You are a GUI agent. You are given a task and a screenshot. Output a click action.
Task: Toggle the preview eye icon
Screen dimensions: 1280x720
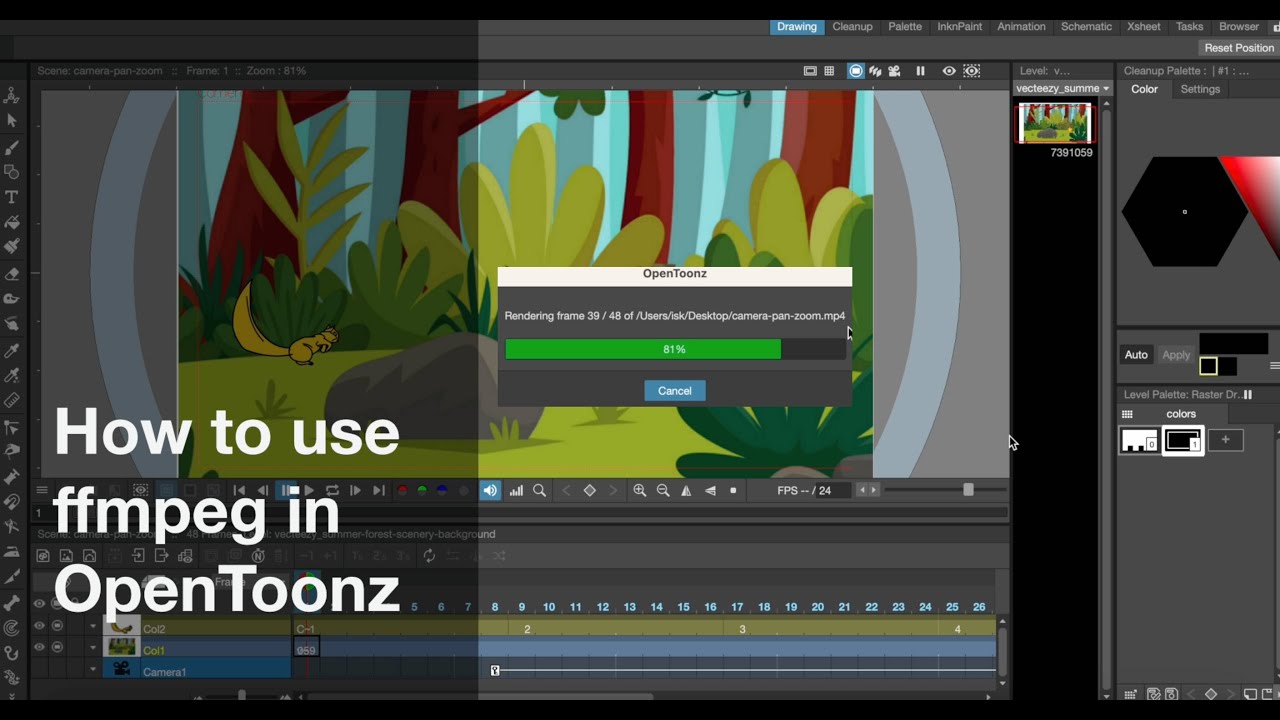pyautogui.click(x=949, y=71)
